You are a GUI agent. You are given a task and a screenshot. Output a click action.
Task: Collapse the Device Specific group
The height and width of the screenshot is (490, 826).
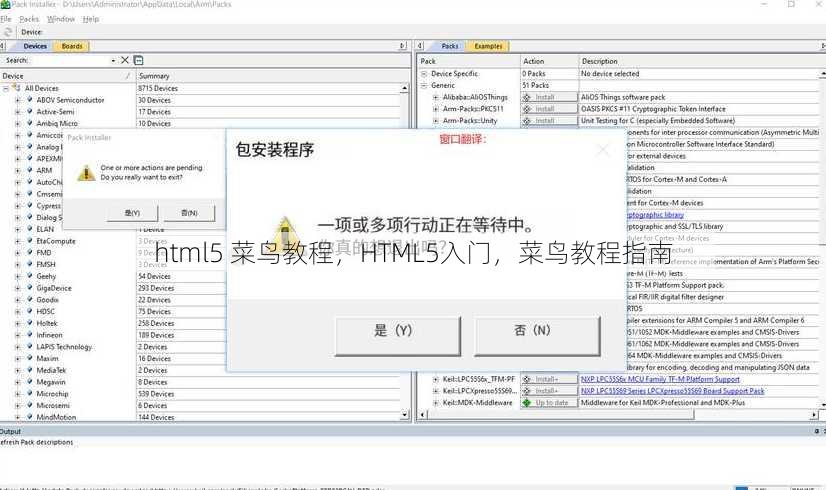point(424,74)
